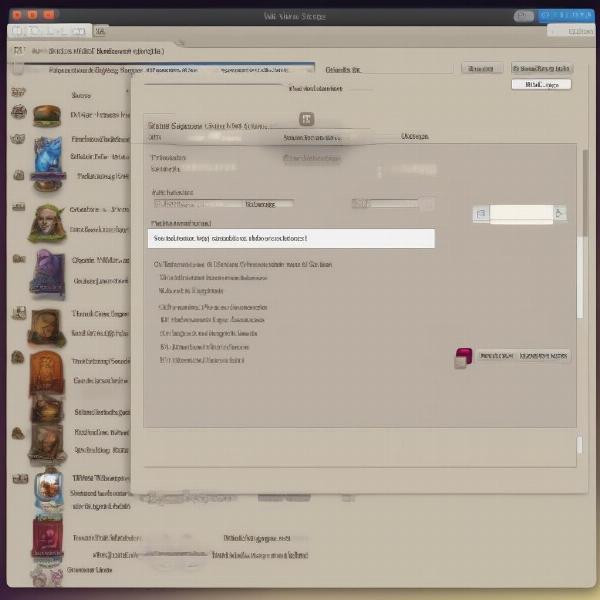Click inside the pale yellow input field

521,214
